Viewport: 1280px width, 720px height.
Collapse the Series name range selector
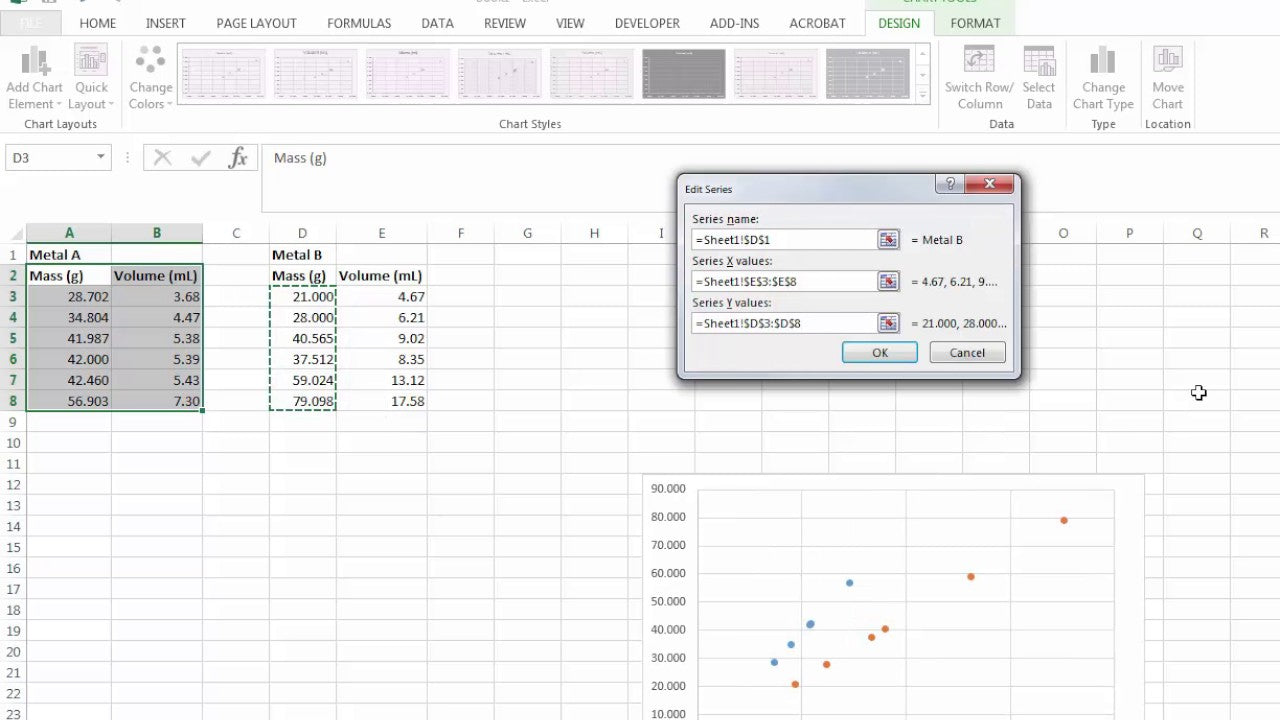pos(887,239)
